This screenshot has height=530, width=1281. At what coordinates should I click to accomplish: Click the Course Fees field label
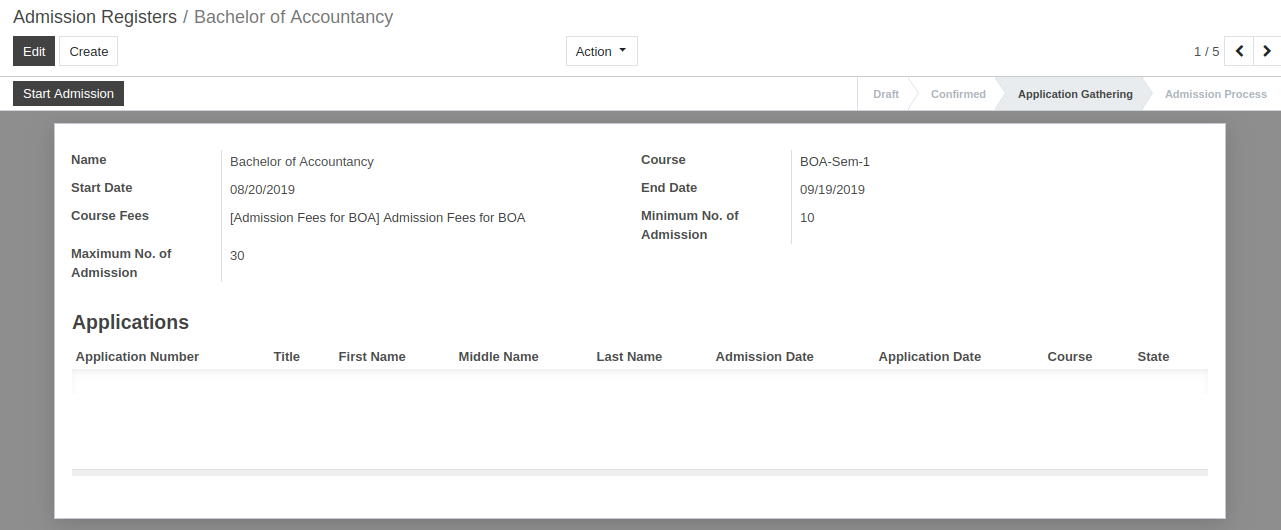110,216
